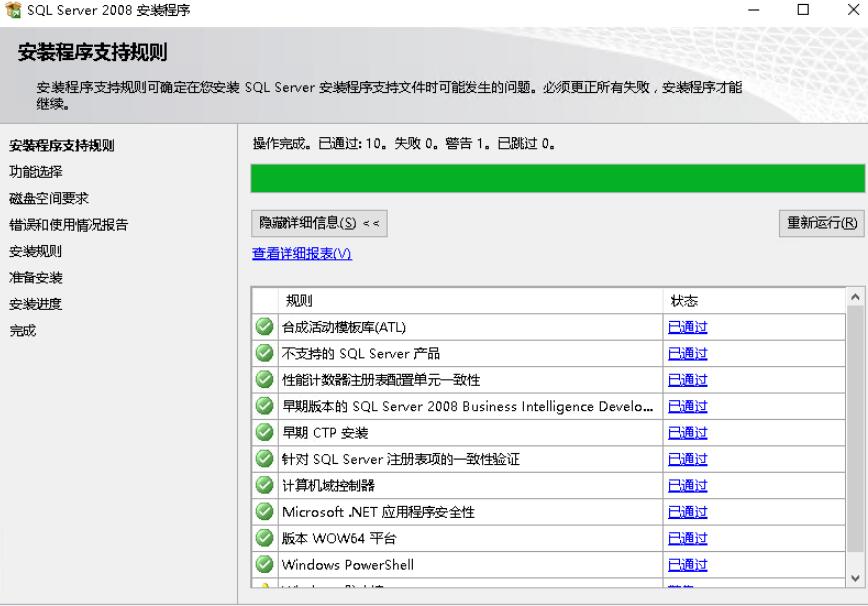Click the 状态 column header

point(755,301)
